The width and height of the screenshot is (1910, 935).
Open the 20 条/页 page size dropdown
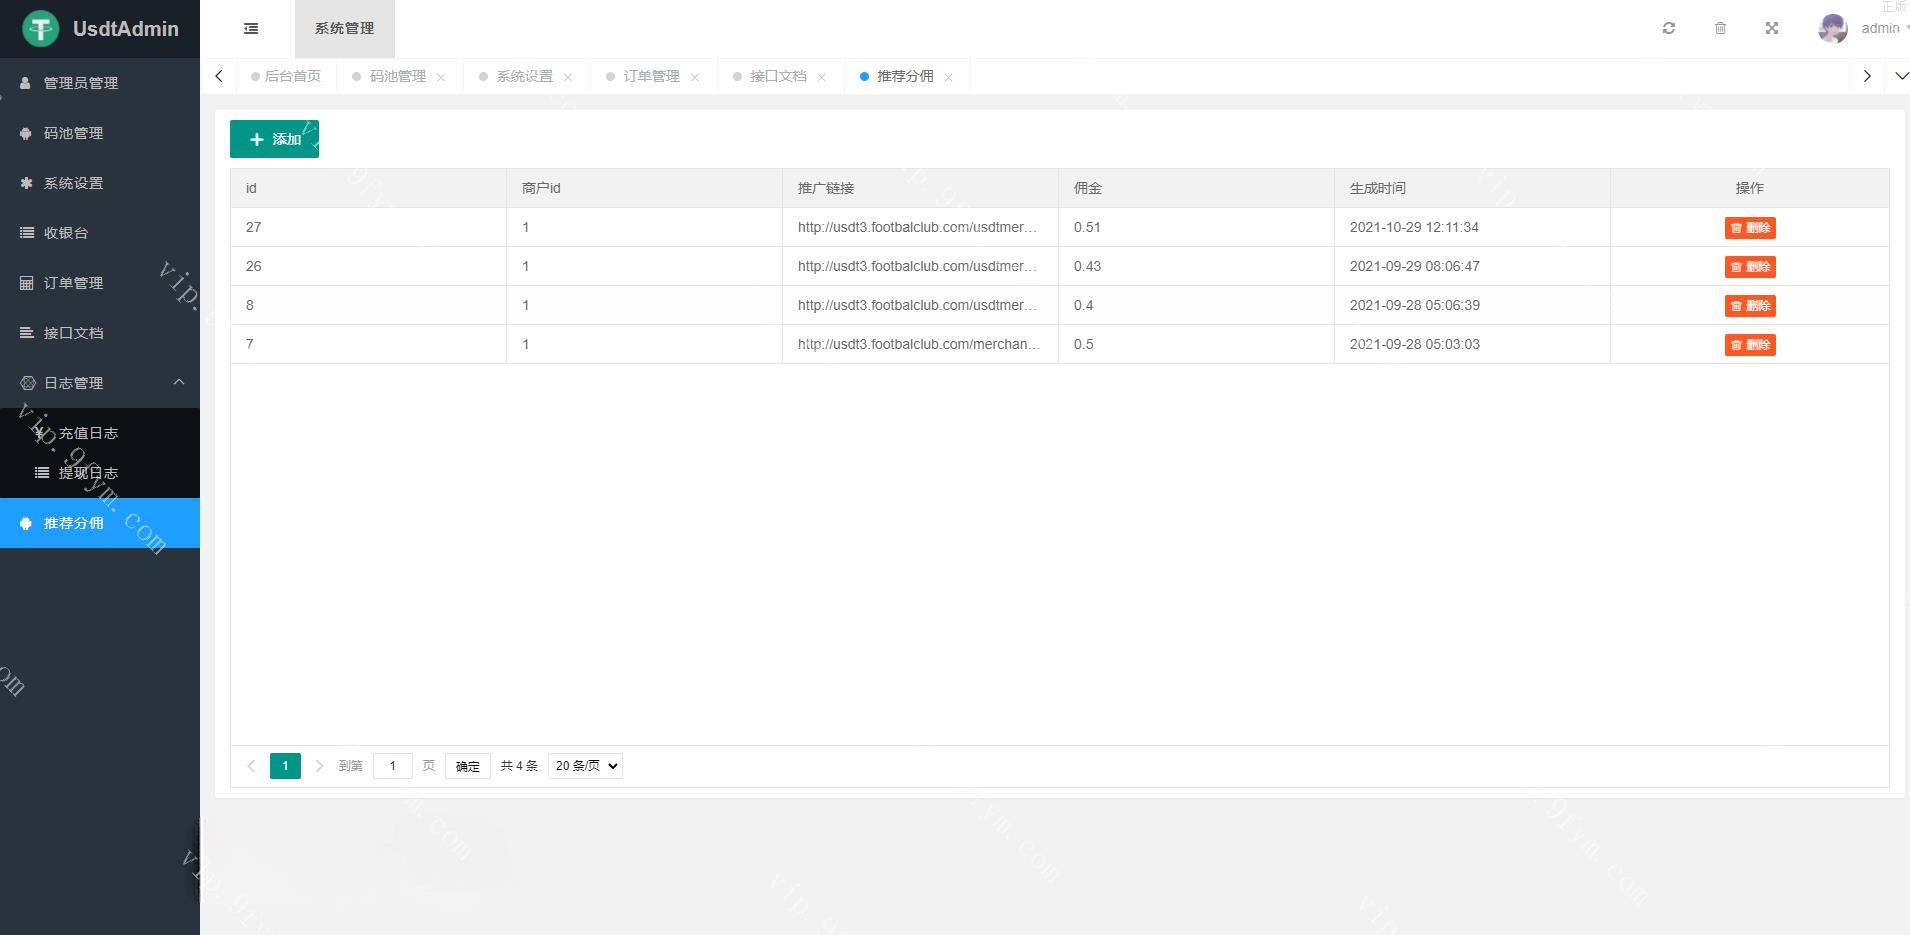[x=585, y=766]
